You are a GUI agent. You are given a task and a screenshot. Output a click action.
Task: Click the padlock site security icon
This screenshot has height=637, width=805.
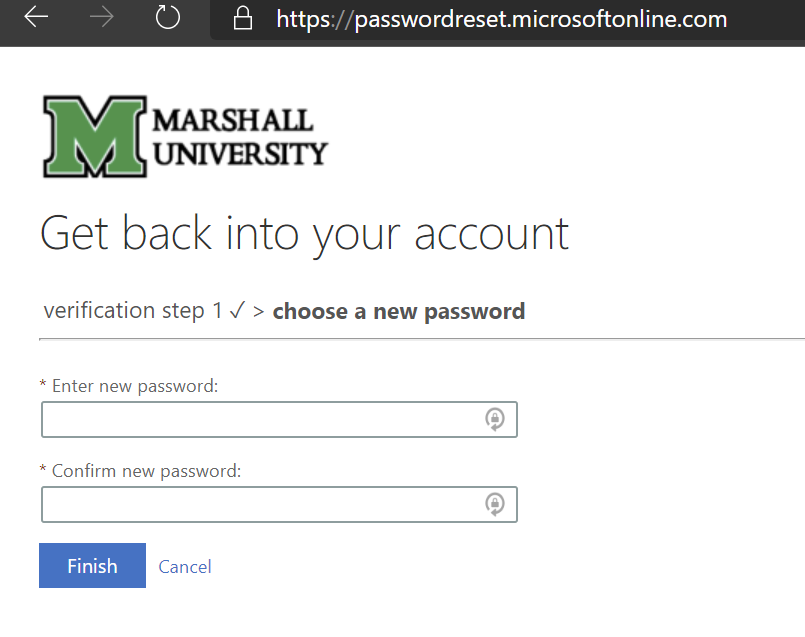pyautogui.click(x=243, y=18)
